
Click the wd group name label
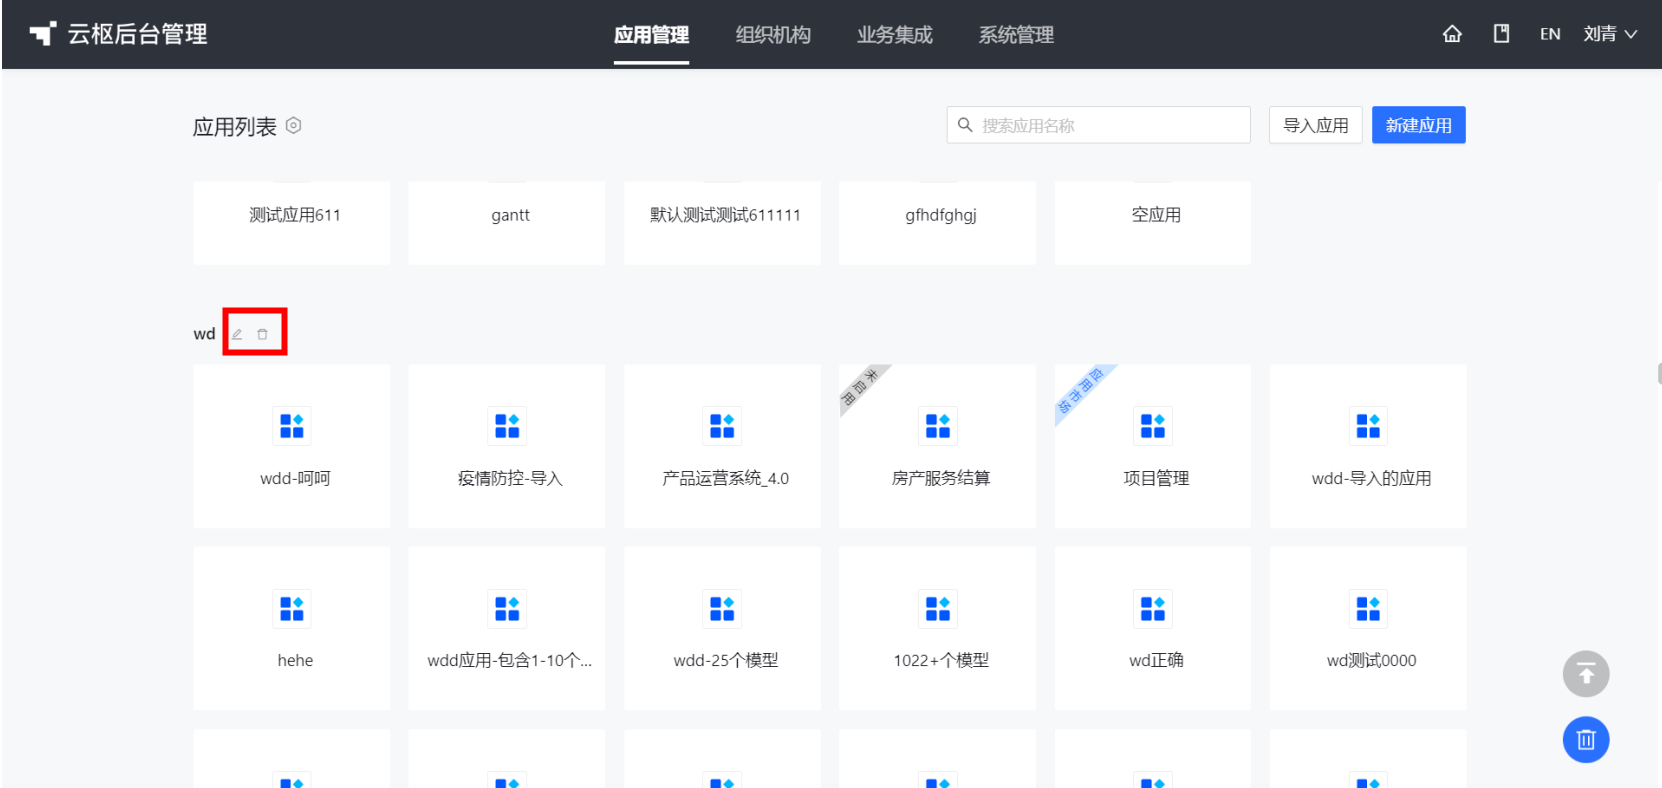pos(204,334)
